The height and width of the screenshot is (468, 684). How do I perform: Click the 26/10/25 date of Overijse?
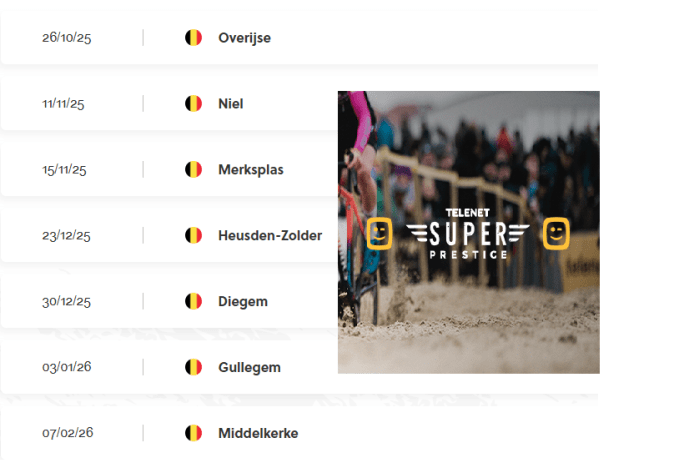click(x=66, y=38)
